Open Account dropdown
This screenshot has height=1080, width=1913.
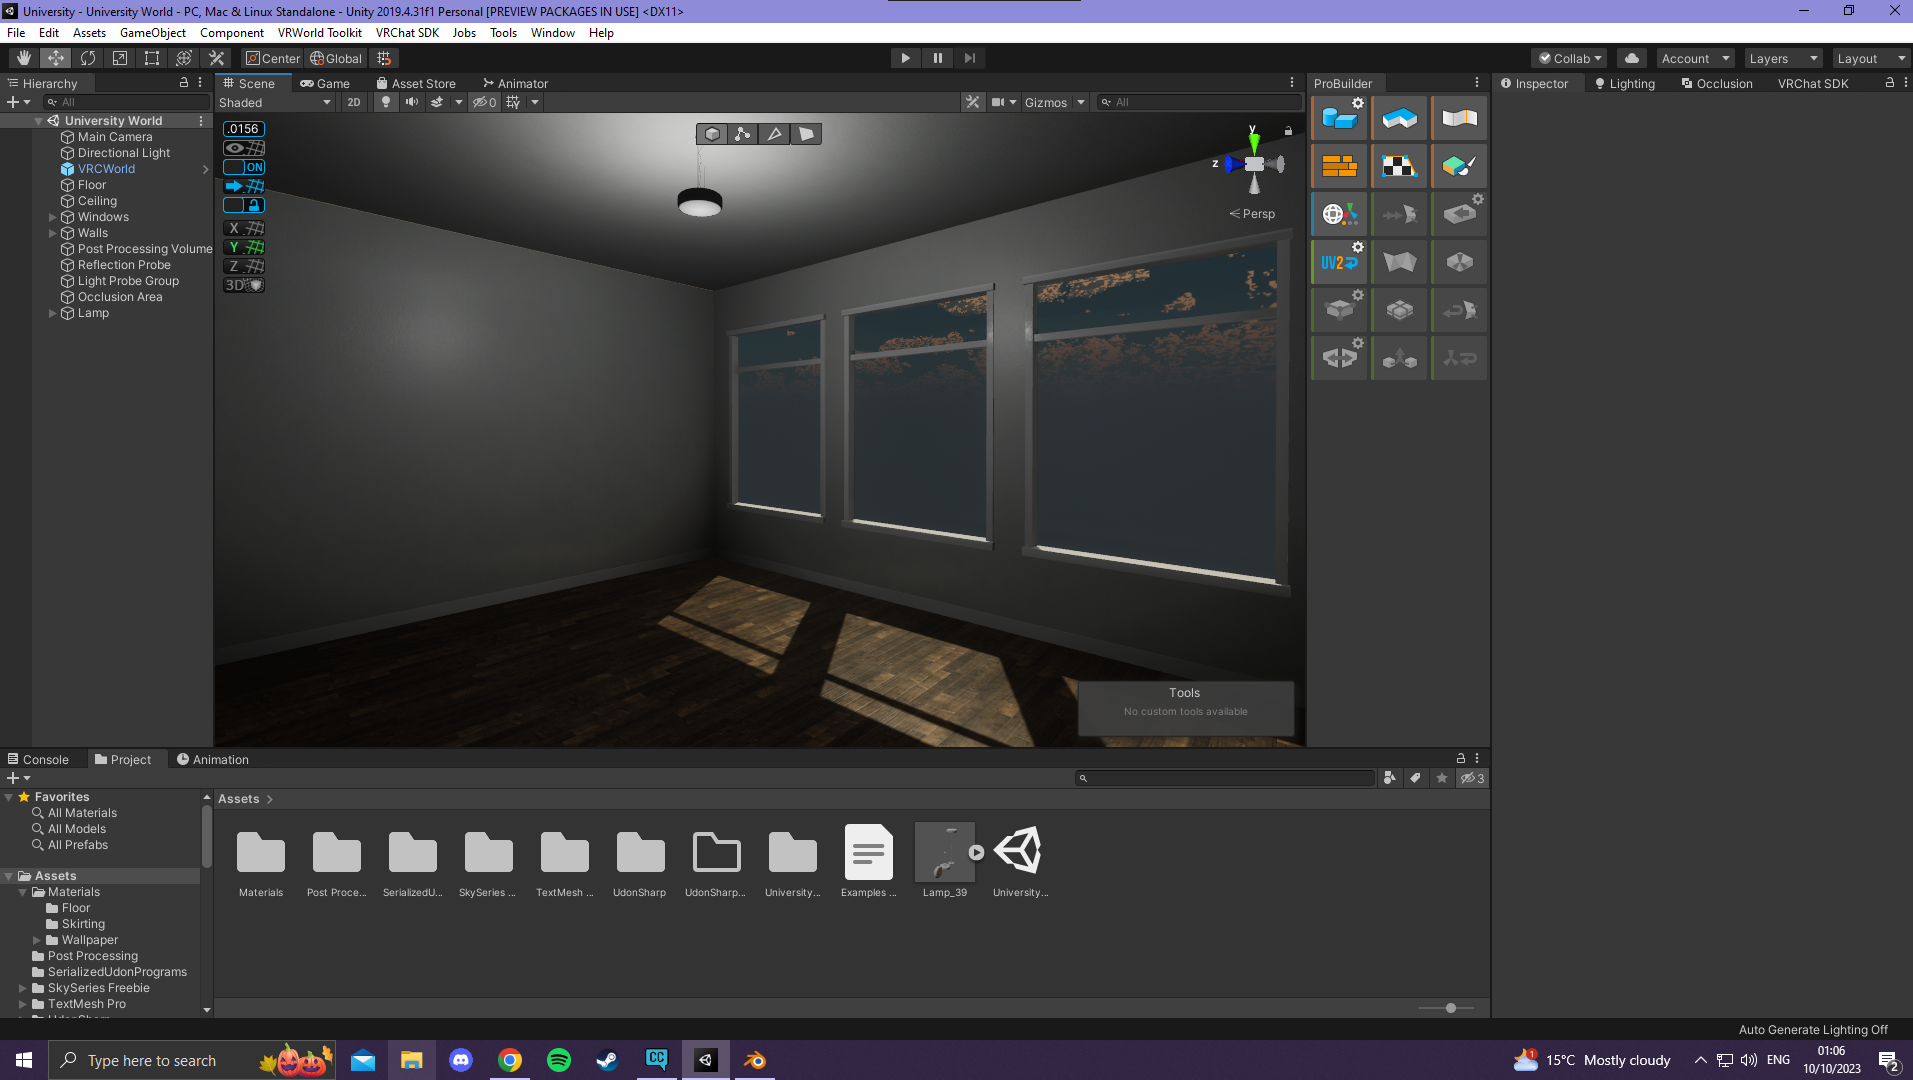(x=1695, y=58)
